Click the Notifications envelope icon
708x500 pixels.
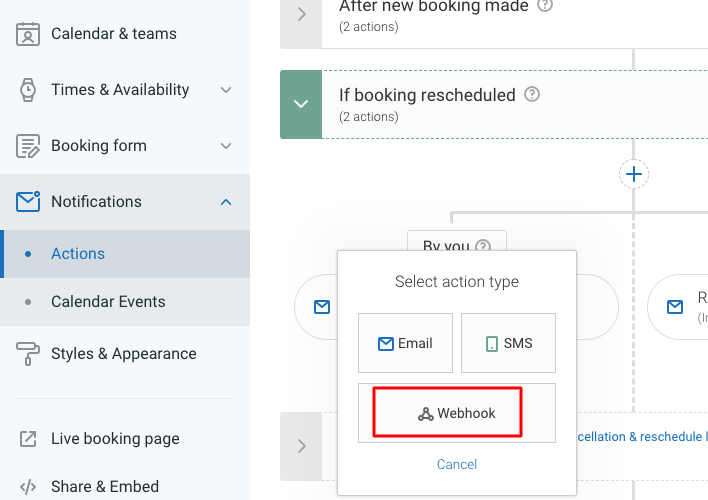tap(28, 202)
